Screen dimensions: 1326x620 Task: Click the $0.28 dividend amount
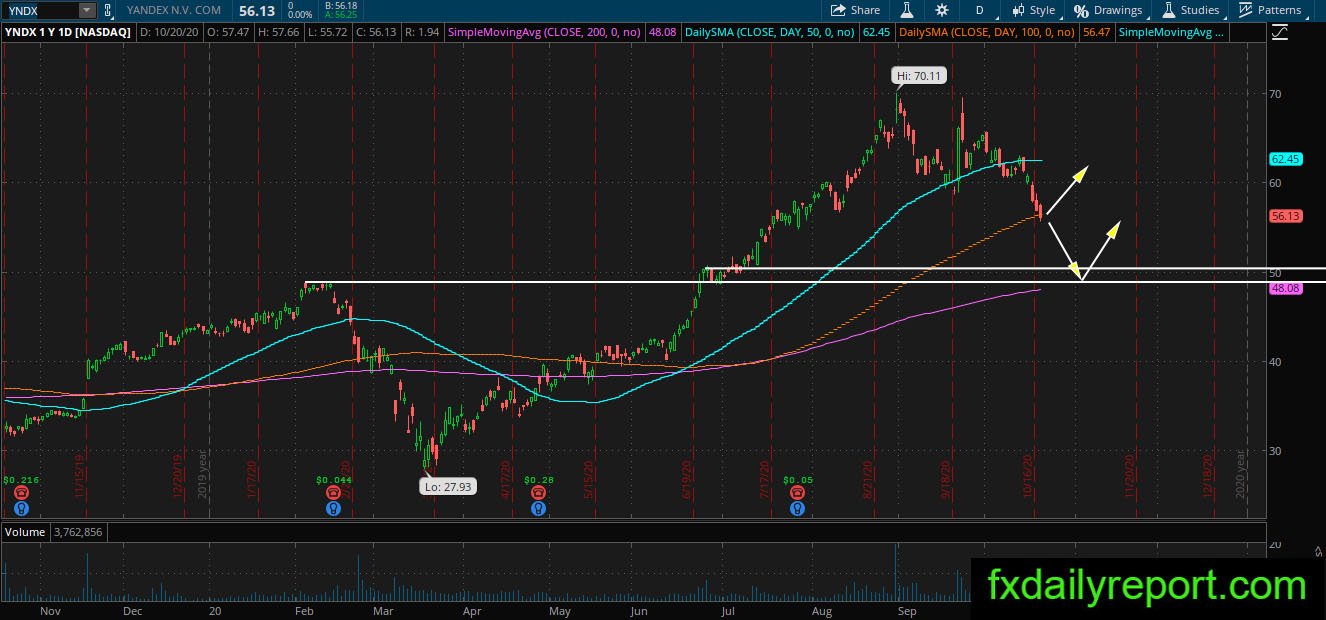point(538,480)
